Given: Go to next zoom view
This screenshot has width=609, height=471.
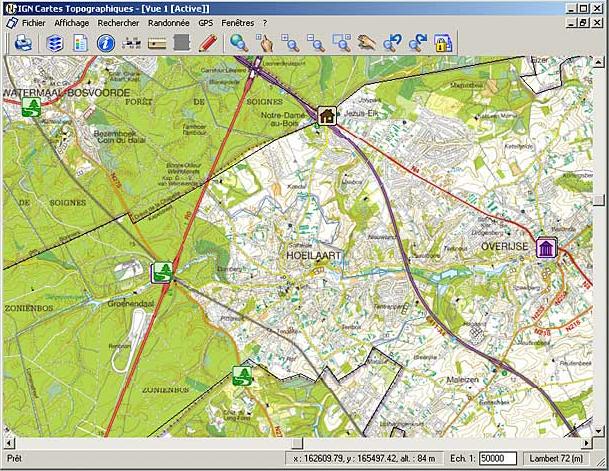Looking at the screenshot, I should 418,43.
